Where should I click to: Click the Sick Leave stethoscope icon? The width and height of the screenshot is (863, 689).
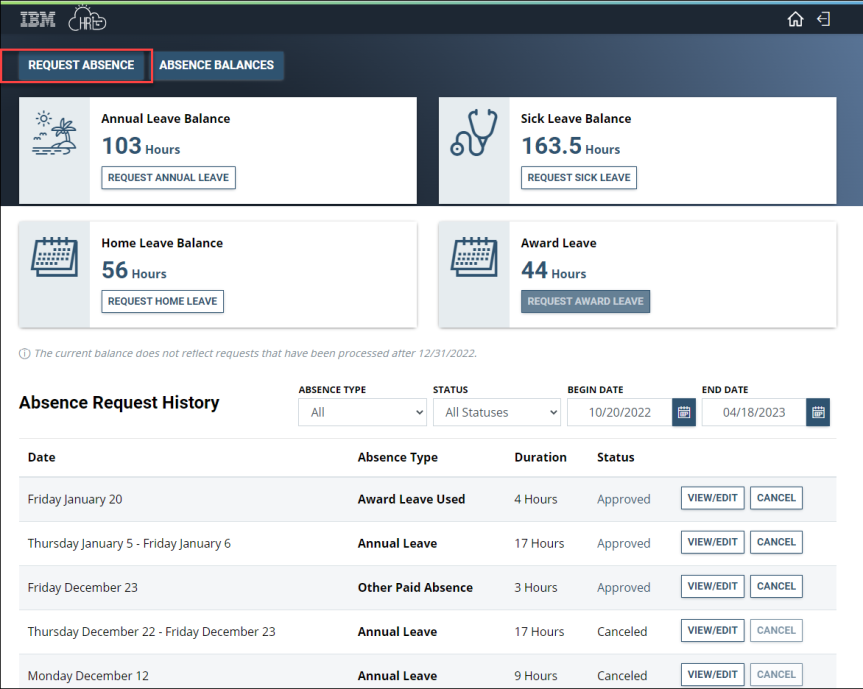[x=474, y=133]
